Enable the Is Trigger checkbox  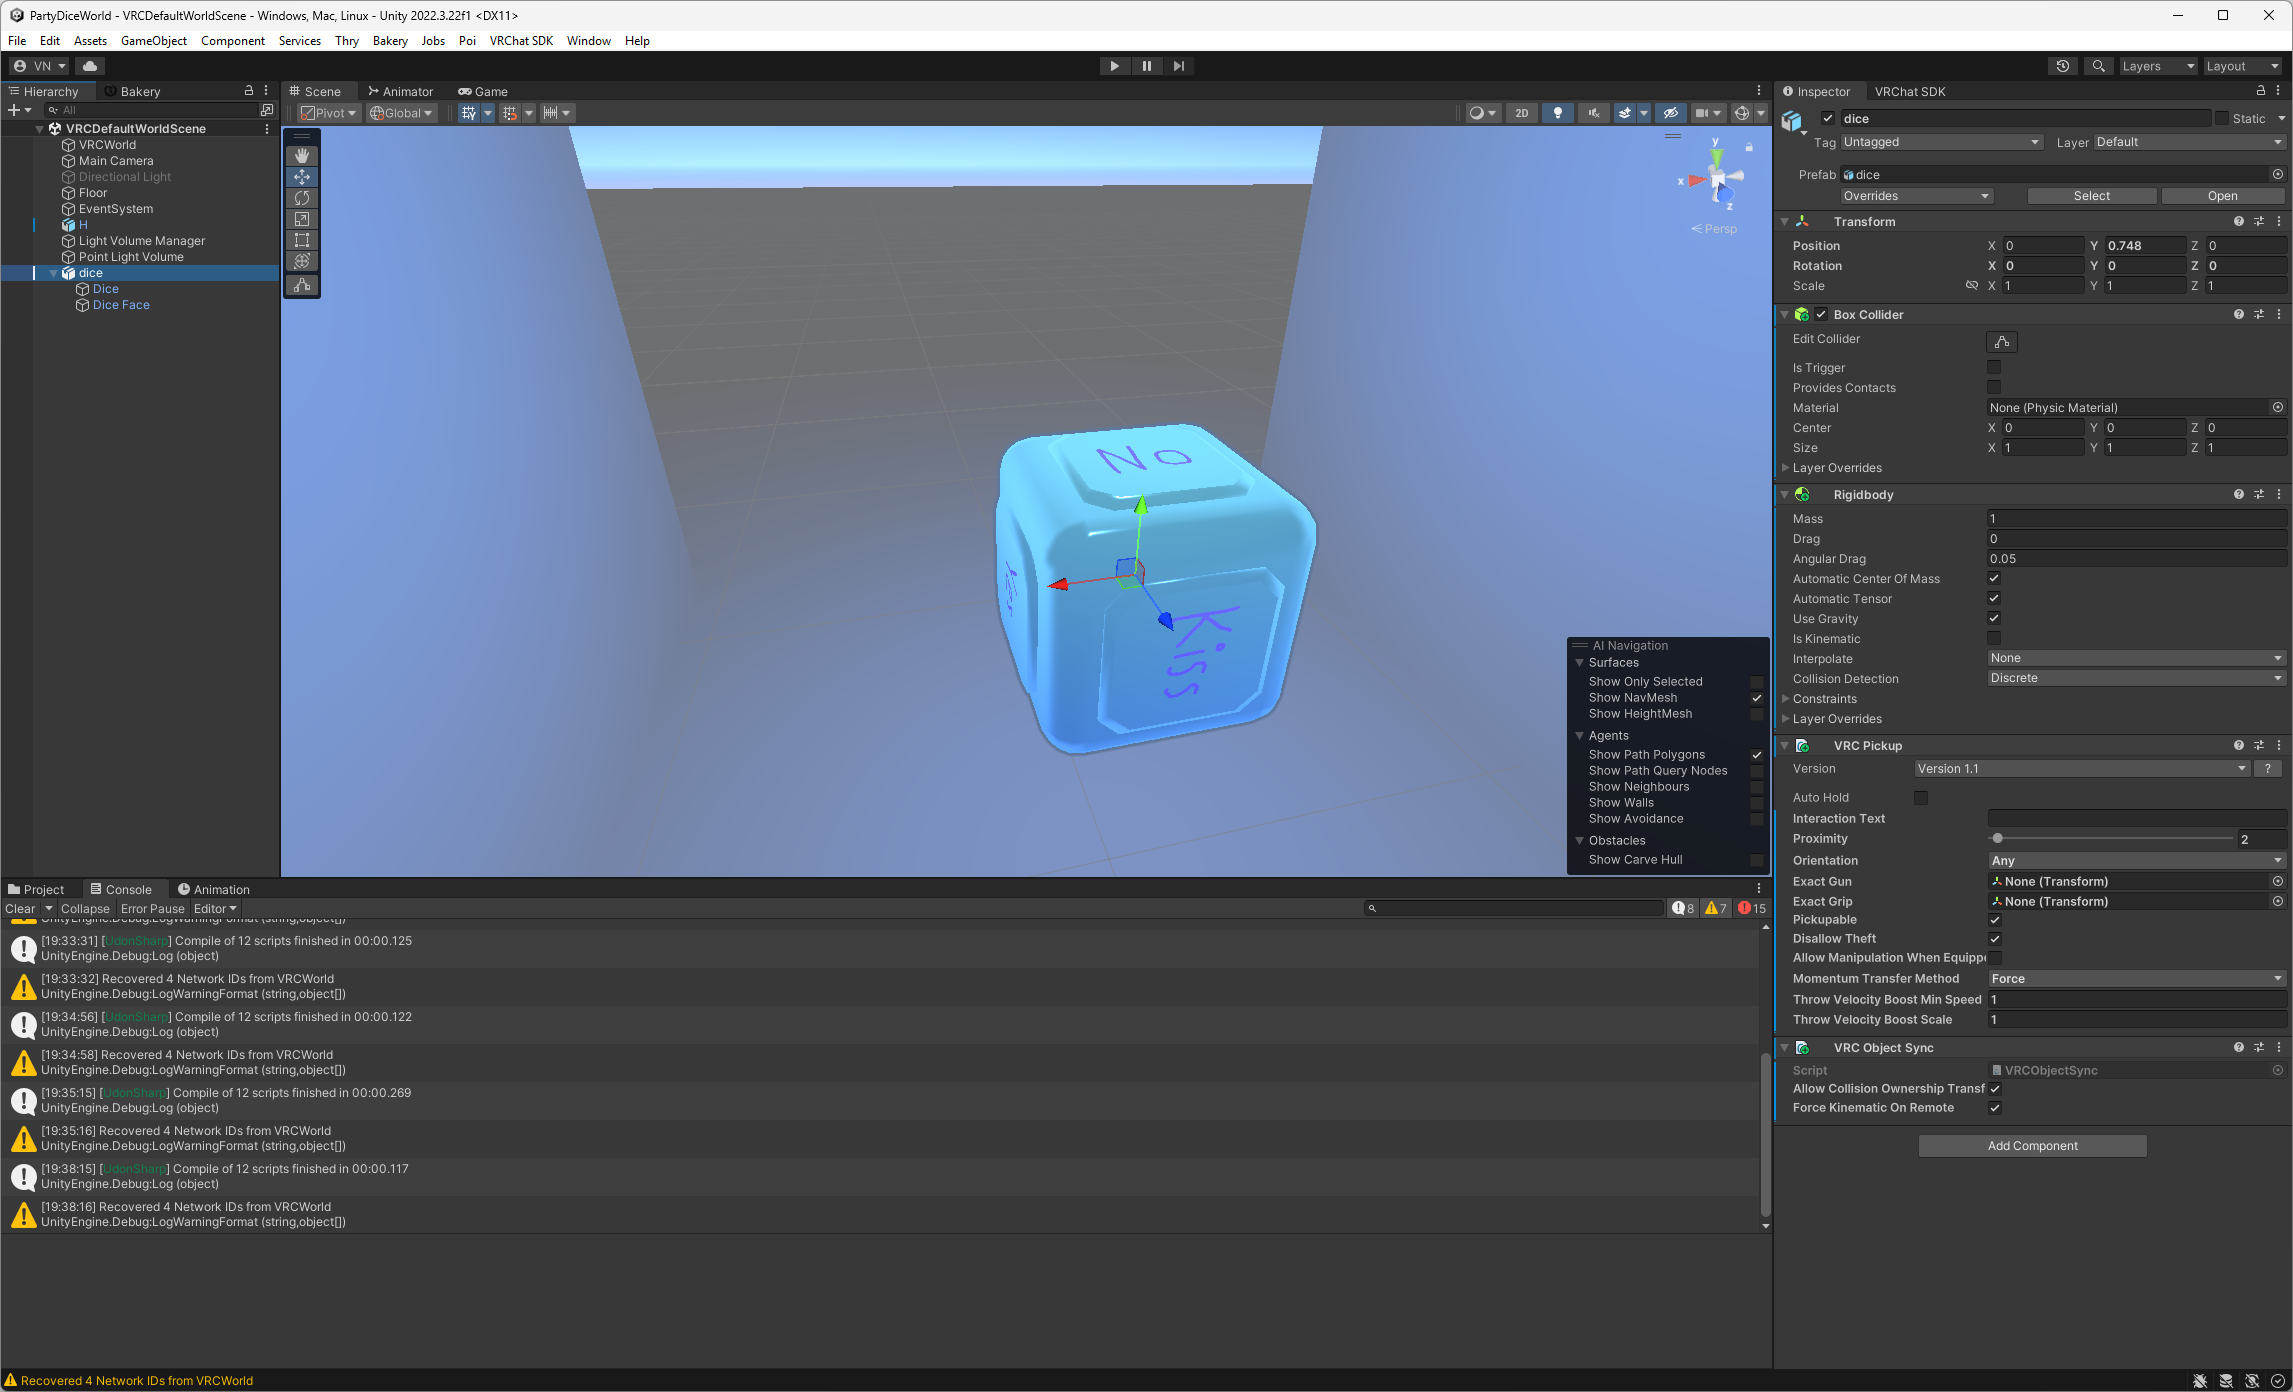tap(1994, 368)
